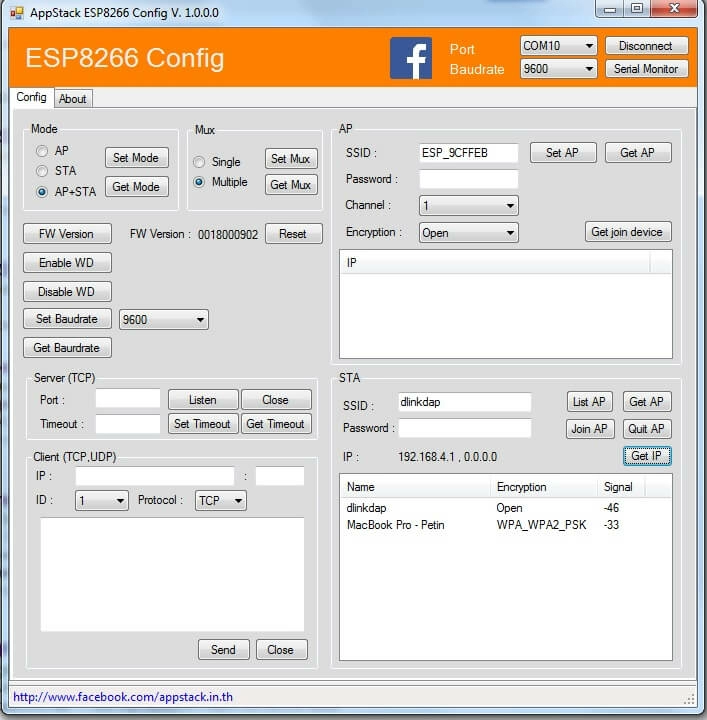Click the server Port input field

tap(127, 399)
